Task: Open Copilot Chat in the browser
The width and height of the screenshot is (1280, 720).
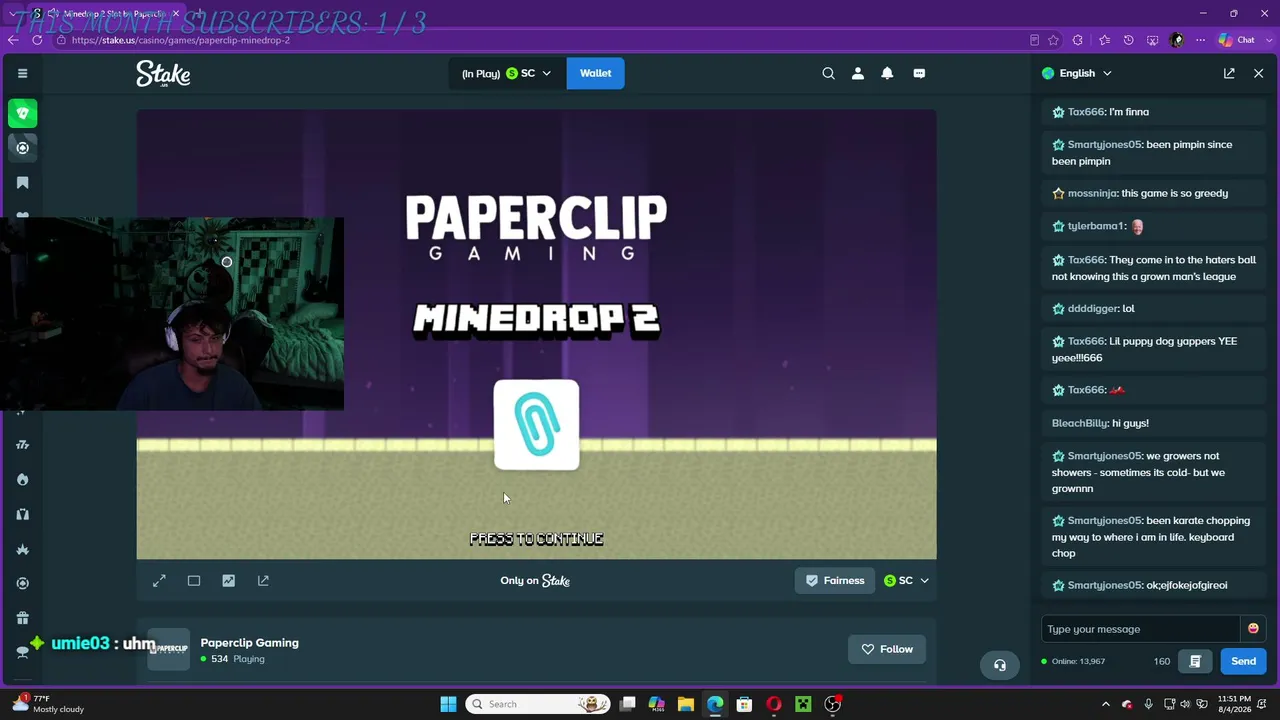Action: [1237, 40]
